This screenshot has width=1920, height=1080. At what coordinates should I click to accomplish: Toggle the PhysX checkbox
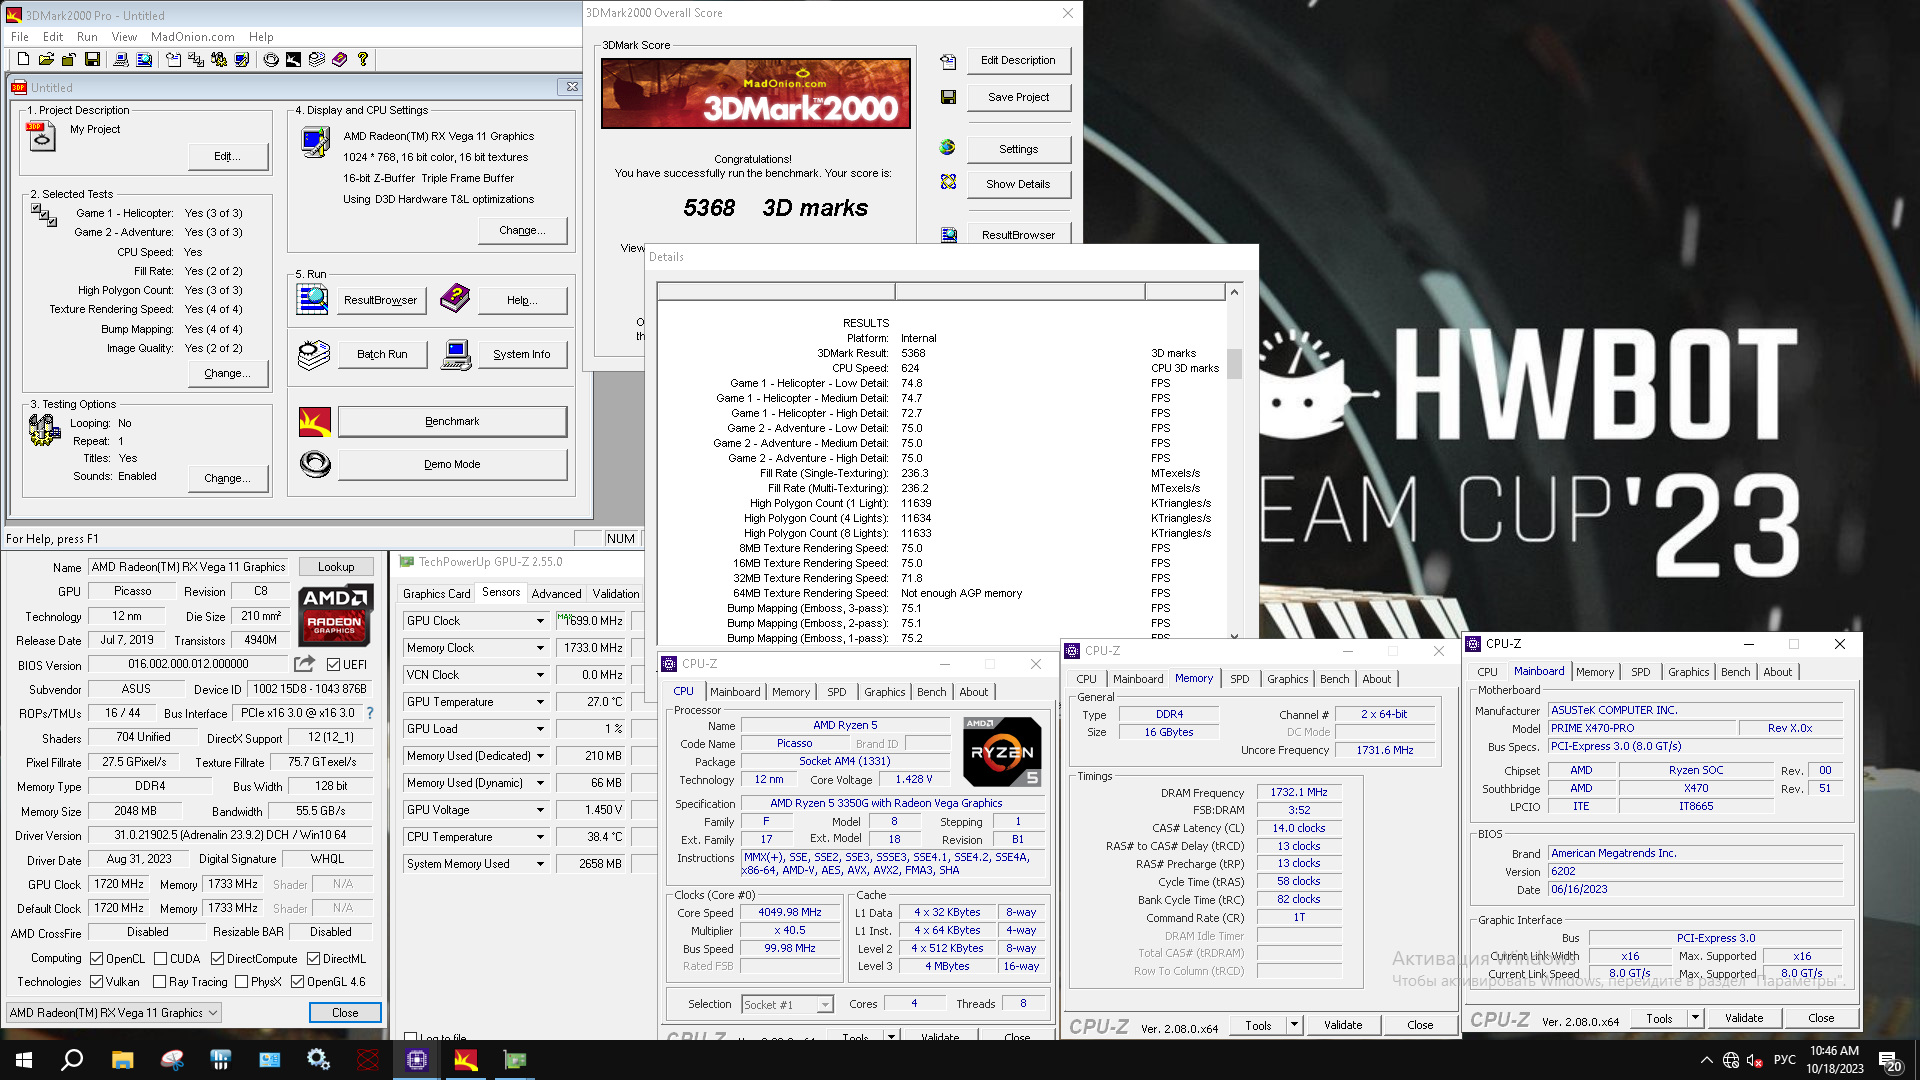point(241,982)
